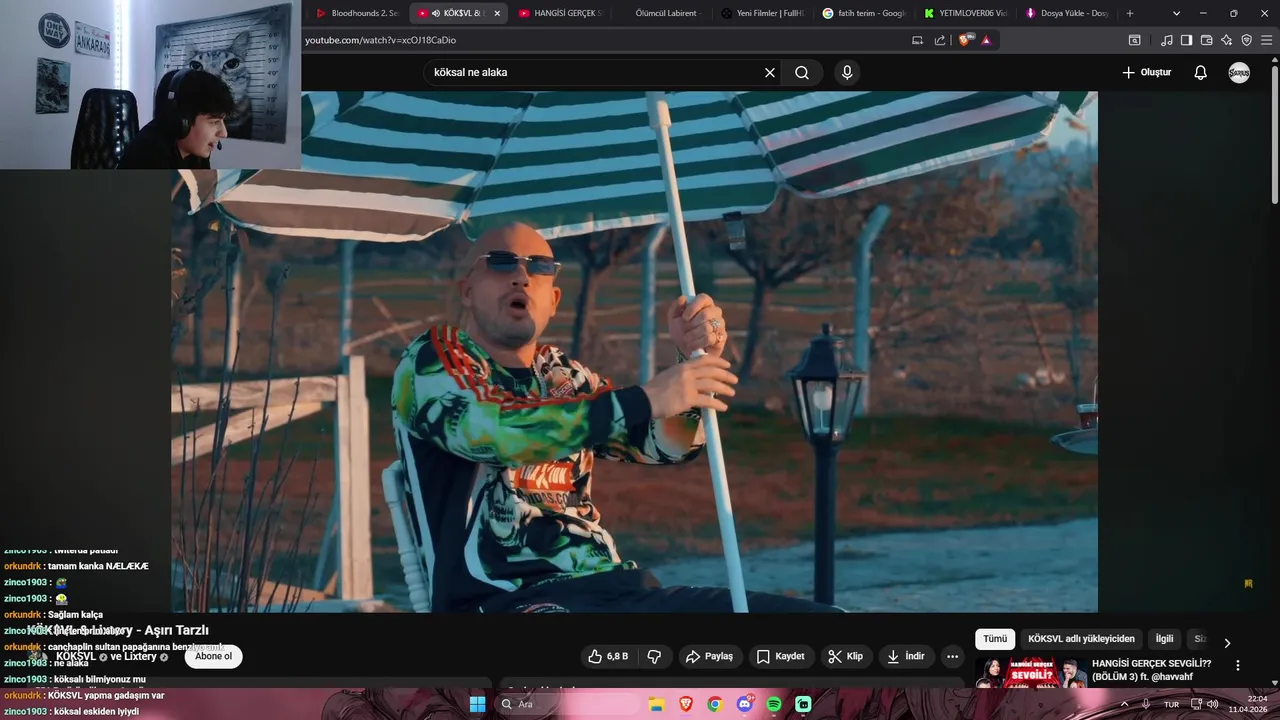Viewport: 1280px width, 720px height.
Task: Expand hidden system tray icons chevron
Action: click(x=1124, y=704)
